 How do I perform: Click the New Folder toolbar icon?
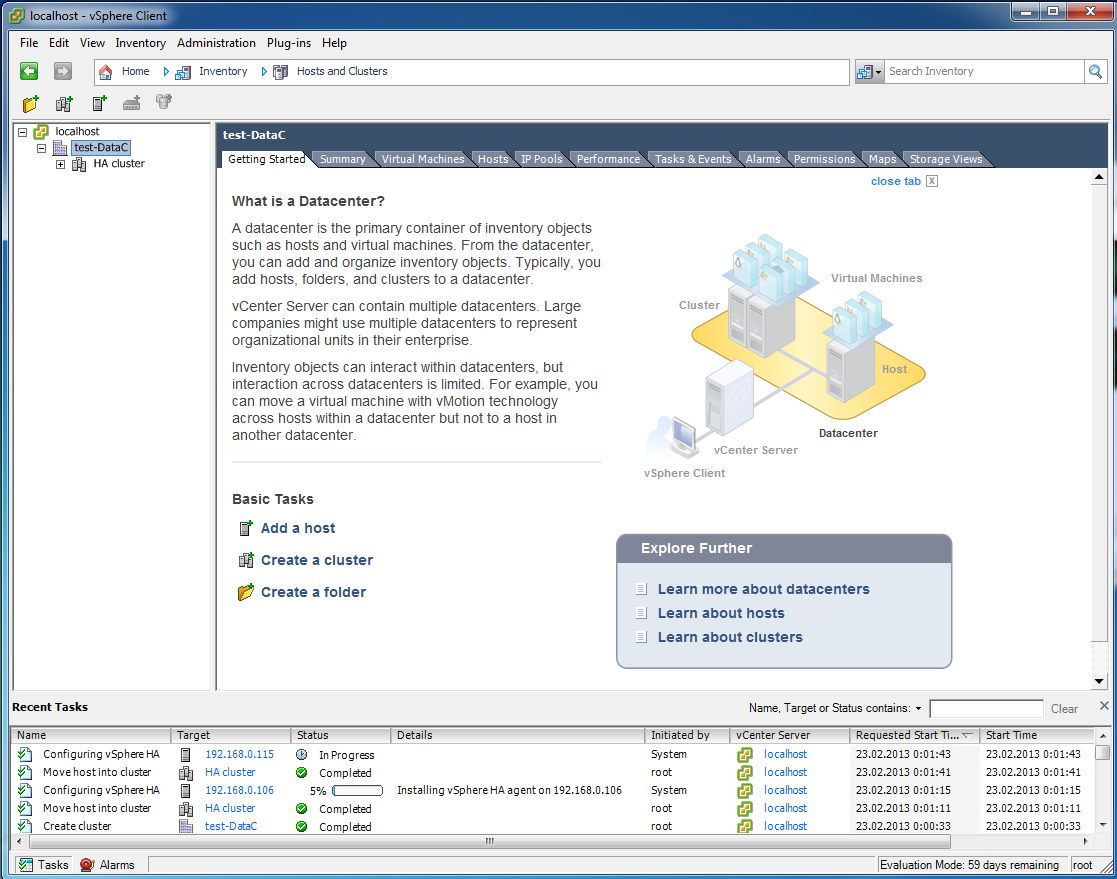point(30,103)
